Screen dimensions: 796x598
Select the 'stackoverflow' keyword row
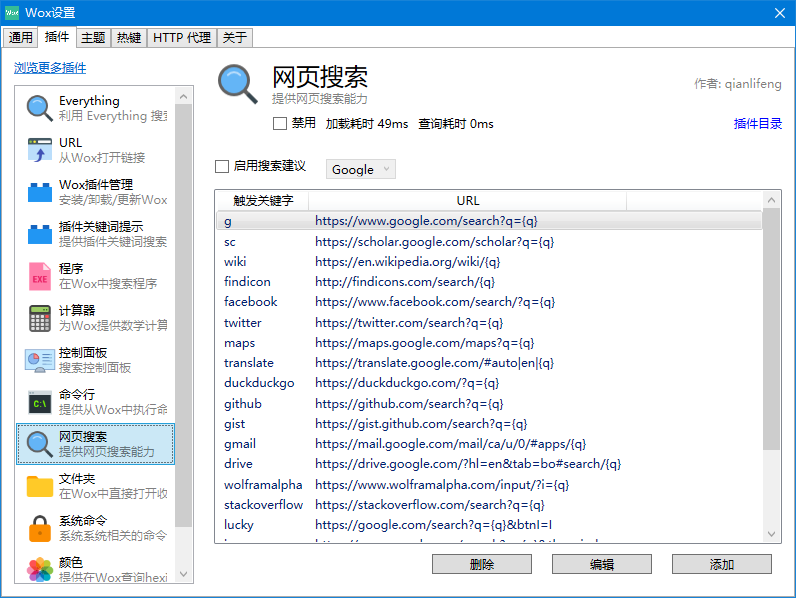click(489, 505)
